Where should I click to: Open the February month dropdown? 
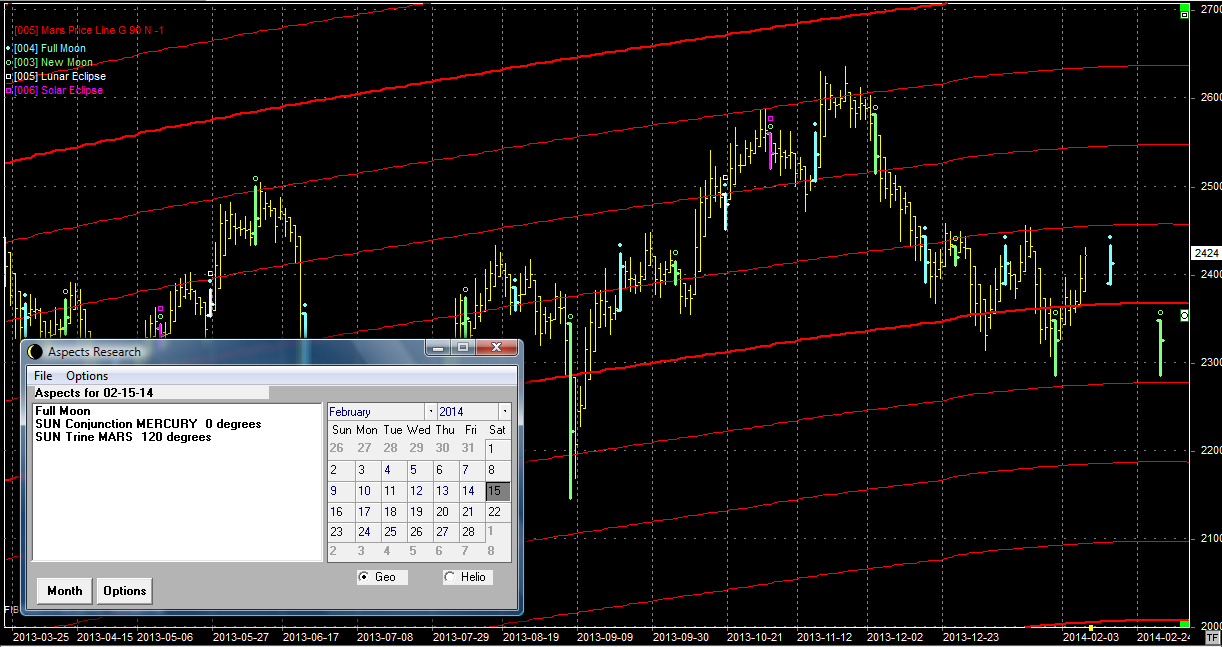pos(431,412)
